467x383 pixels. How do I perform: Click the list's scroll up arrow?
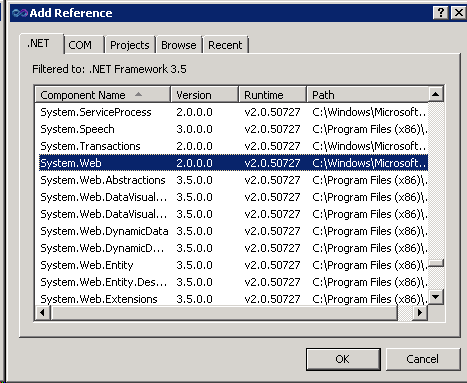point(436,94)
